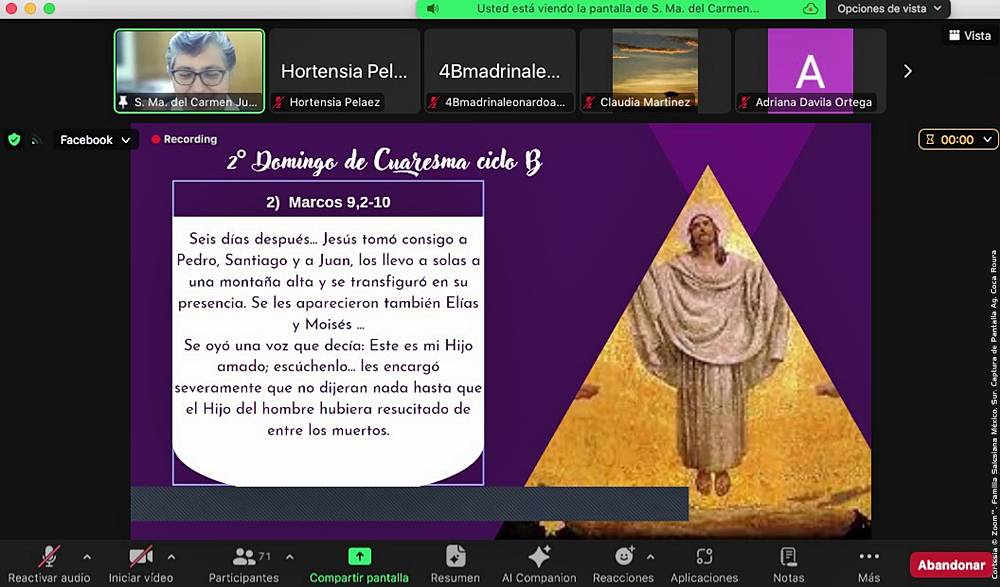Open Opciones de vista dropdown
1000x587 pixels.
tap(888, 9)
